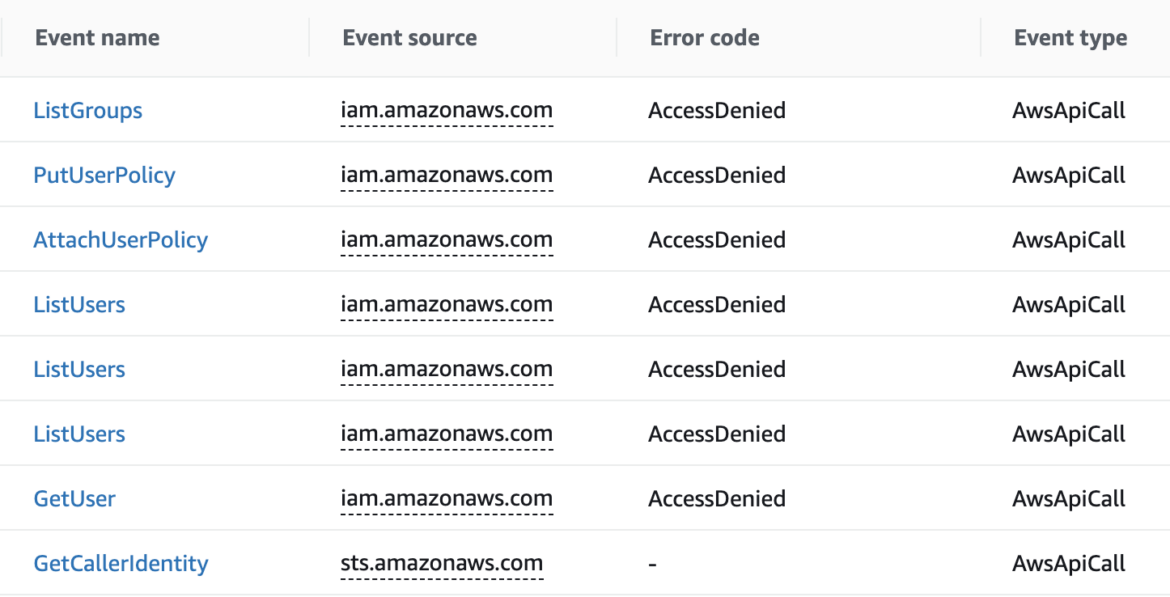Viewport: 1170px width, 597px height.
Task: Click the second ListUsers event link
Action: pyautogui.click(x=79, y=369)
